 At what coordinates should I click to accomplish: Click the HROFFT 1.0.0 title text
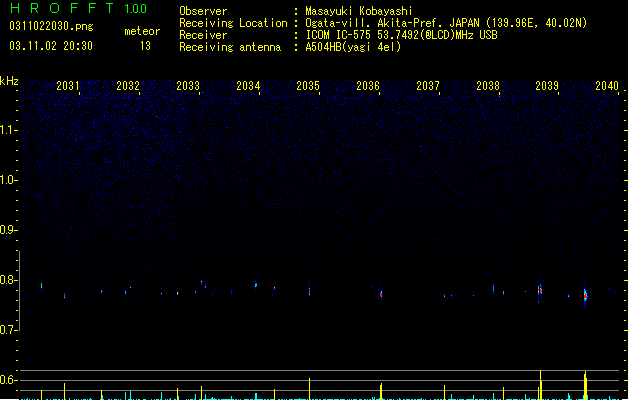79,8
